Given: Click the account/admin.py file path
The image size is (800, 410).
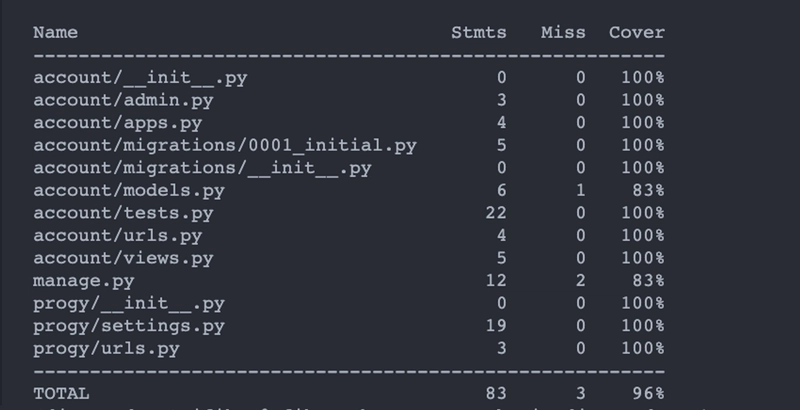Looking at the screenshot, I should point(123,100).
